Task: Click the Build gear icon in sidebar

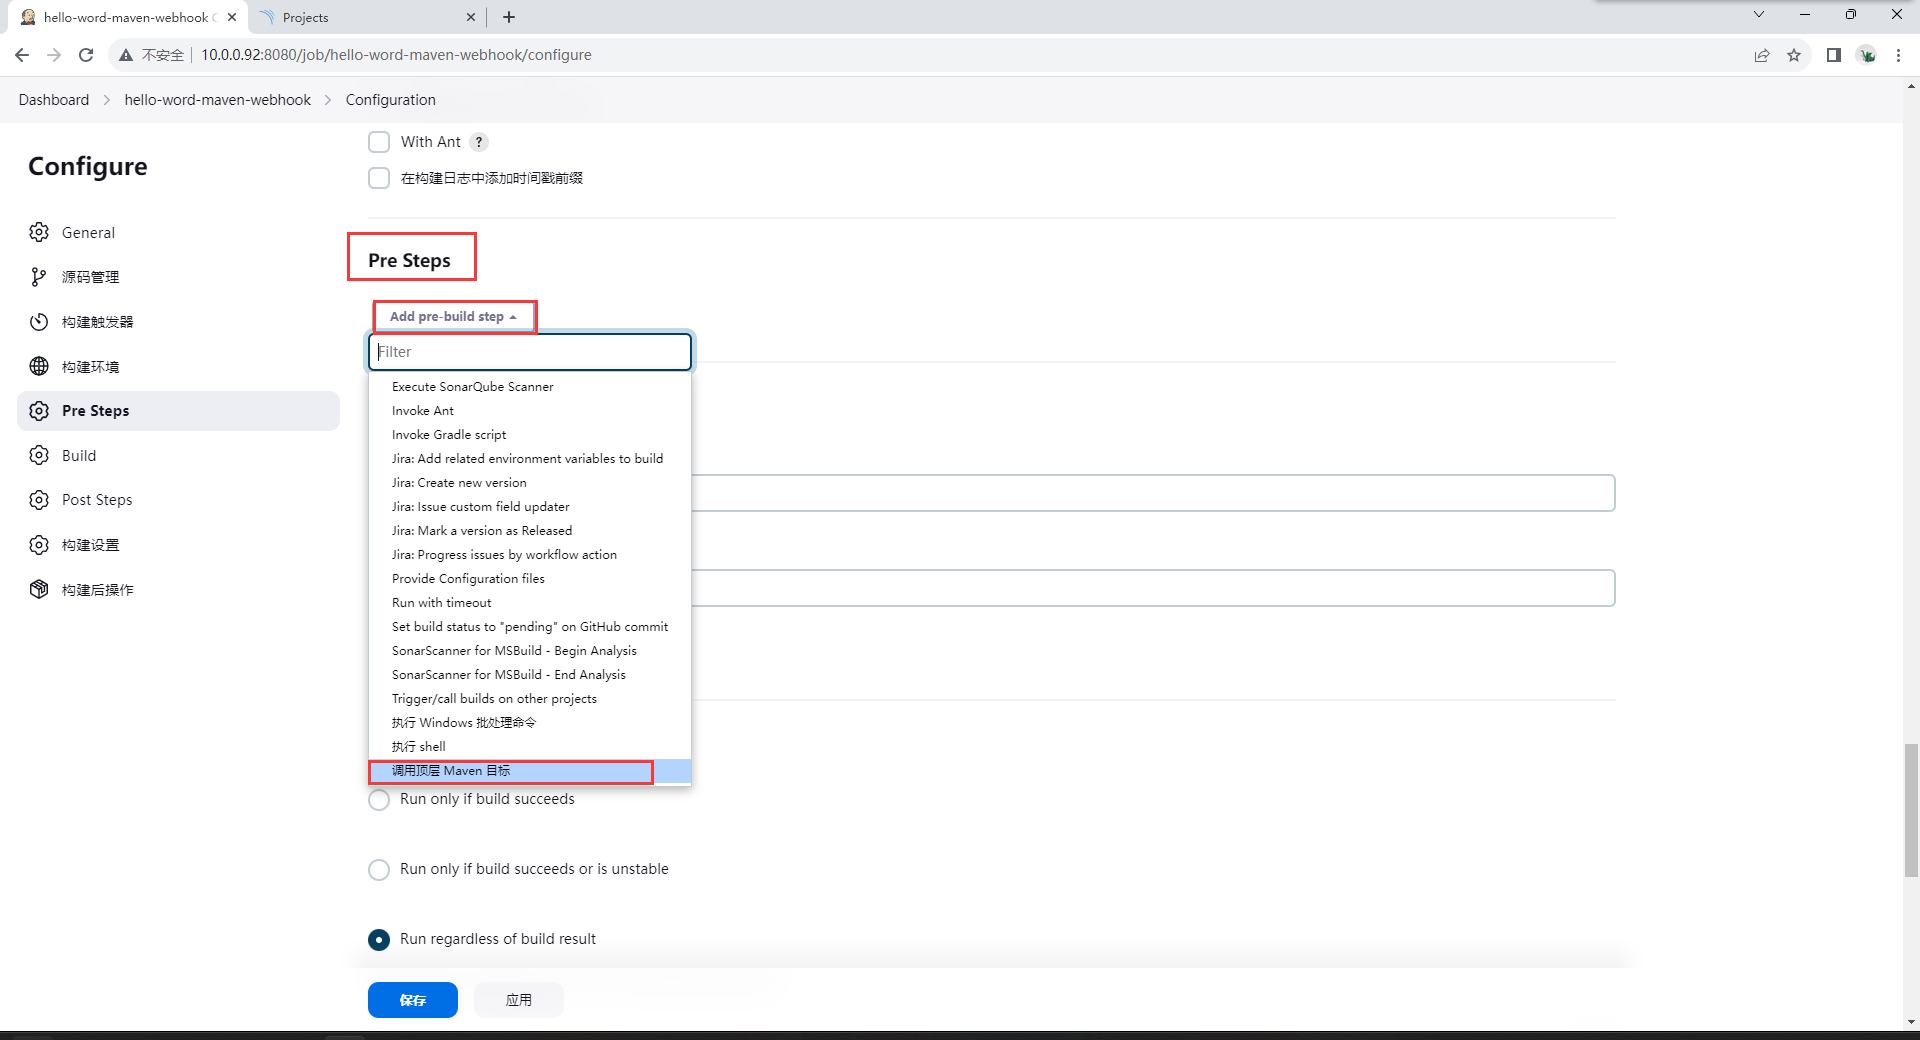Action: (x=39, y=455)
